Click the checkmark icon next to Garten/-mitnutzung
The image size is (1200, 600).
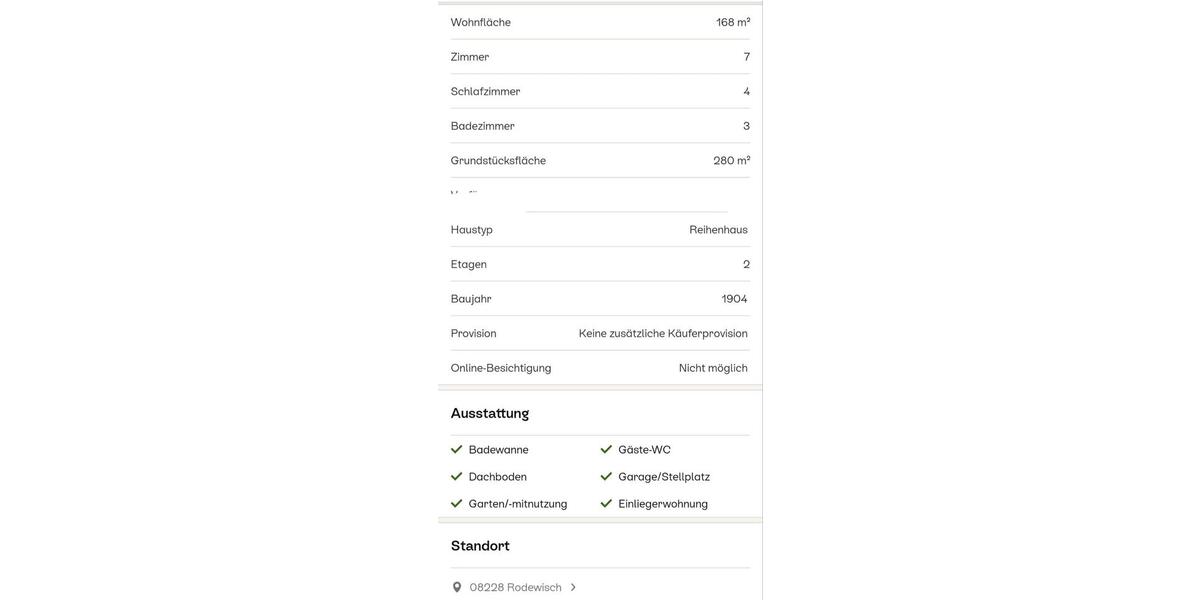click(x=457, y=504)
